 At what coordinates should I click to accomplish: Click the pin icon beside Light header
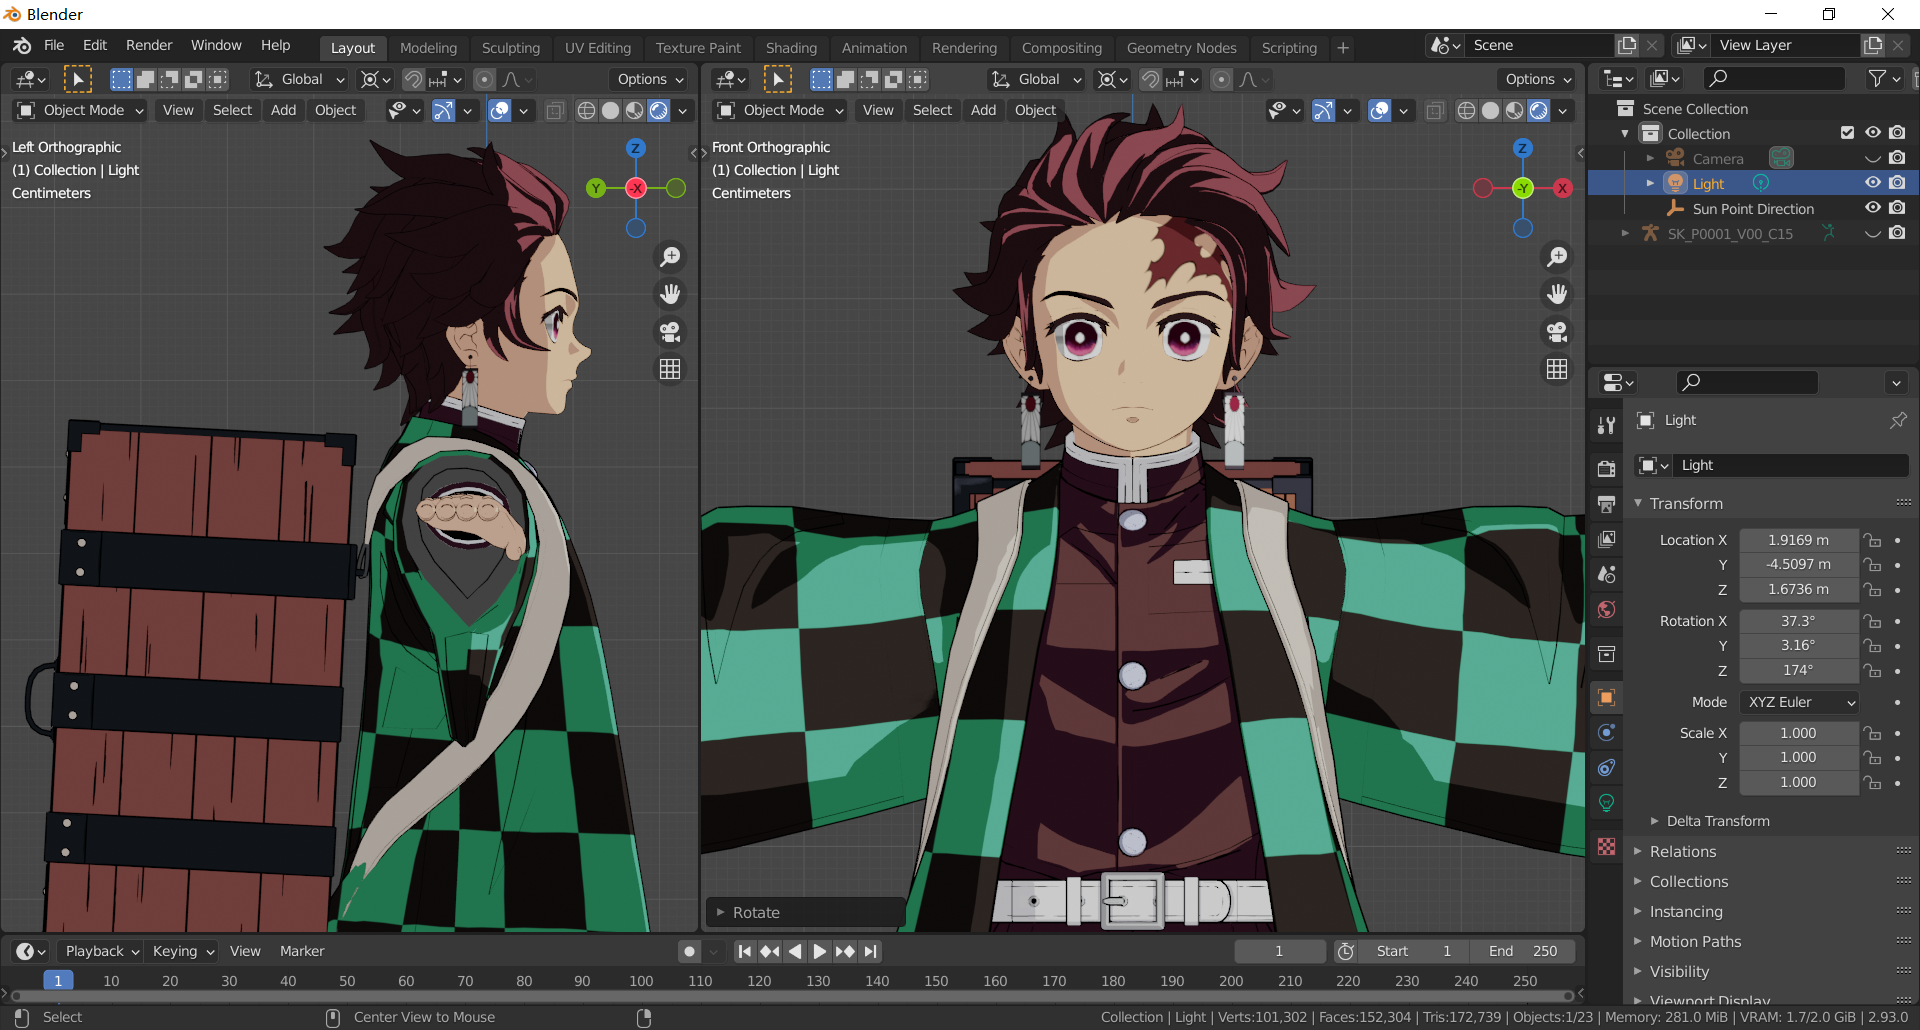pyautogui.click(x=1897, y=420)
